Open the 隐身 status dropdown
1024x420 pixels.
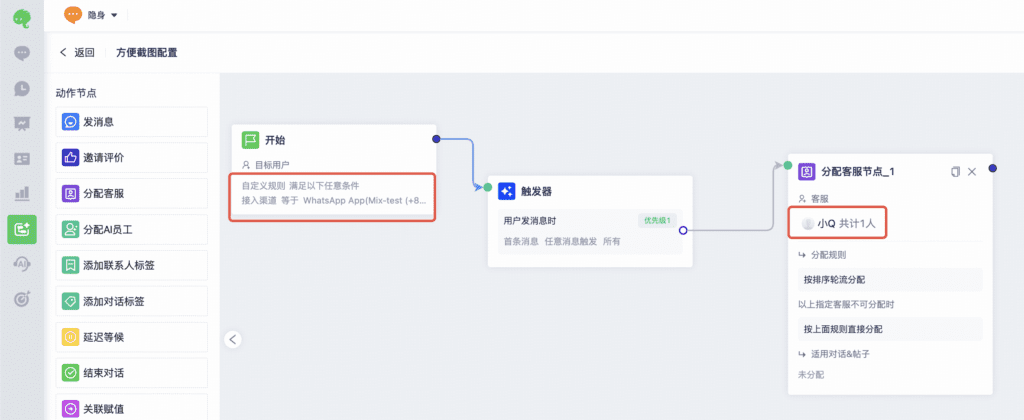tap(93, 15)
